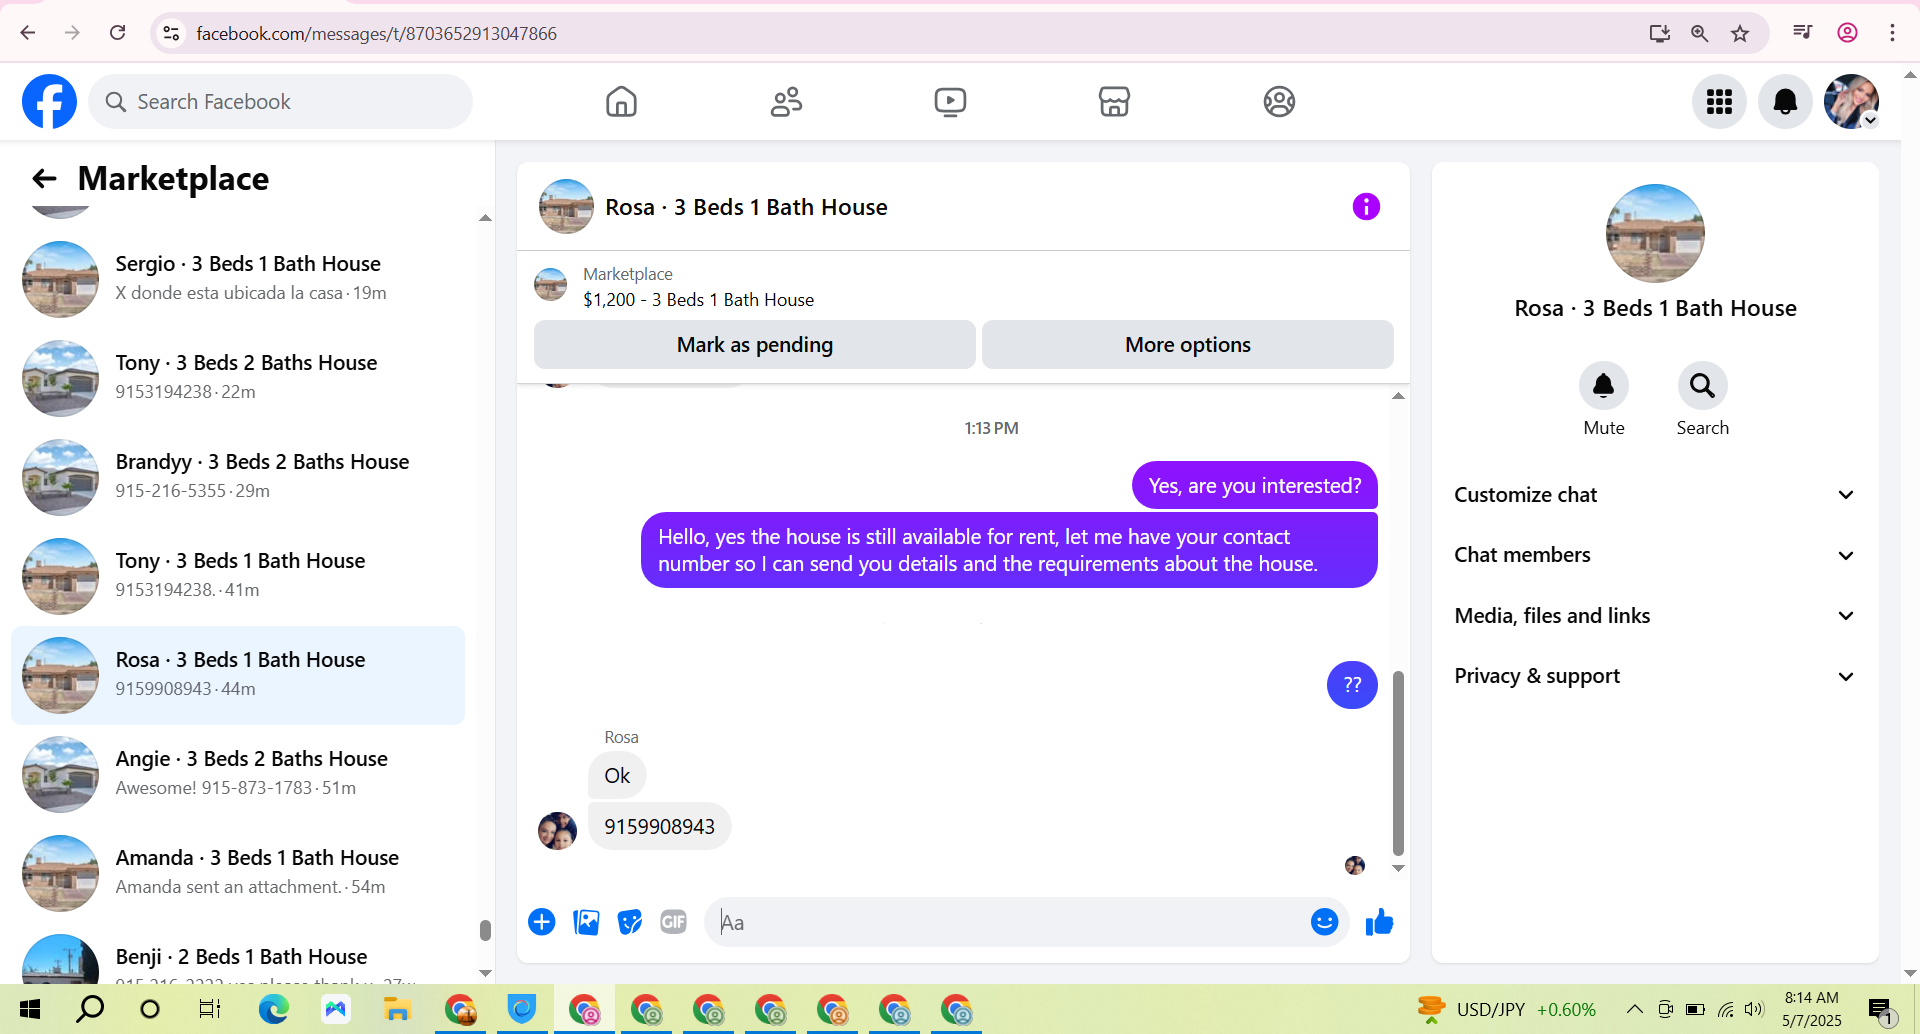The width and height of the screenshot is (1920, 1034).
Task: Click the conversation list scrollbar thumb
Action: click(x=485, y=930)
